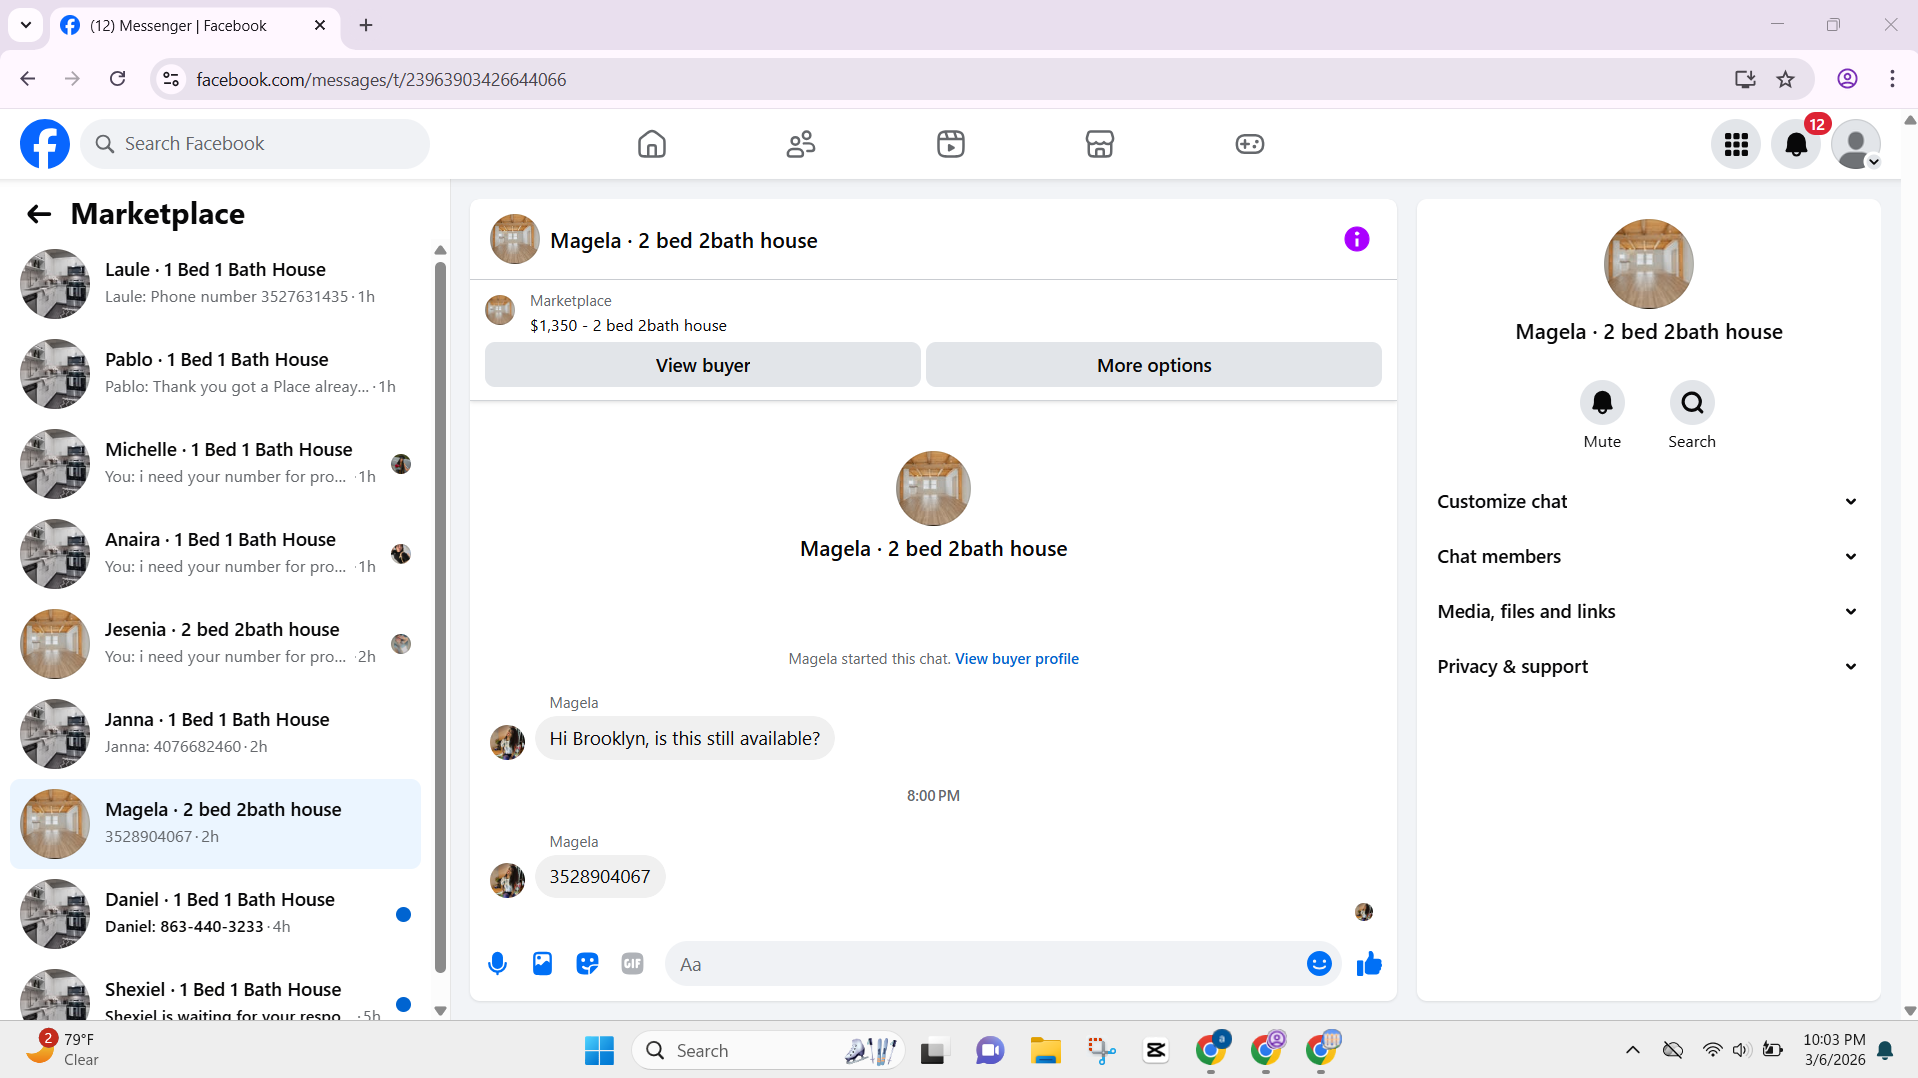Screen dimensions: 1918x1078
Task: Click the Magela 2 bed 2bath house chat header
Action: tap(683, 241)
